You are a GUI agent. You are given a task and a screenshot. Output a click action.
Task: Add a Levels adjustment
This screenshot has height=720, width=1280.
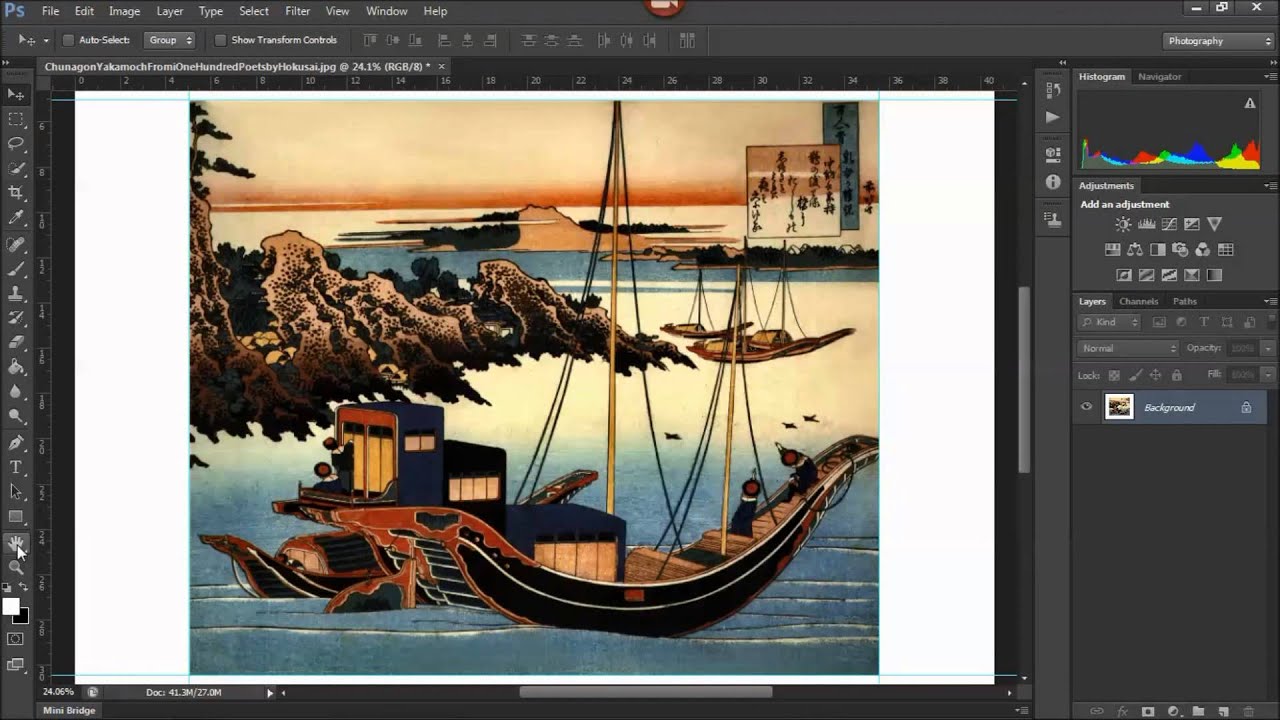tap(1147, 224)
